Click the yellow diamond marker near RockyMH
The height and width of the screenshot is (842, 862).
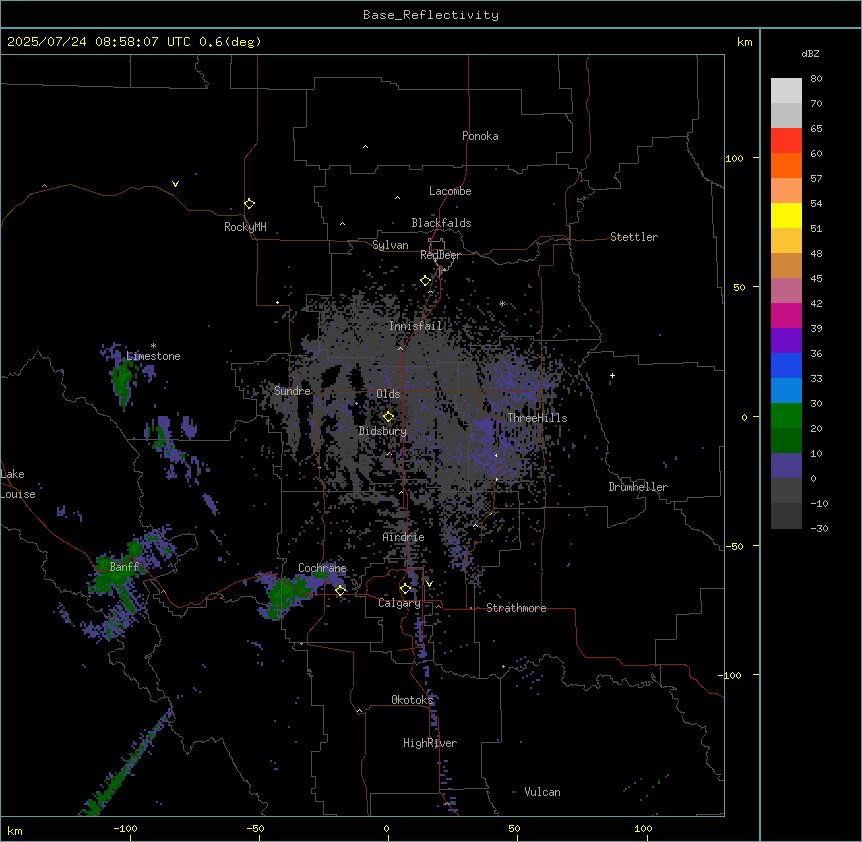(249, 204)
